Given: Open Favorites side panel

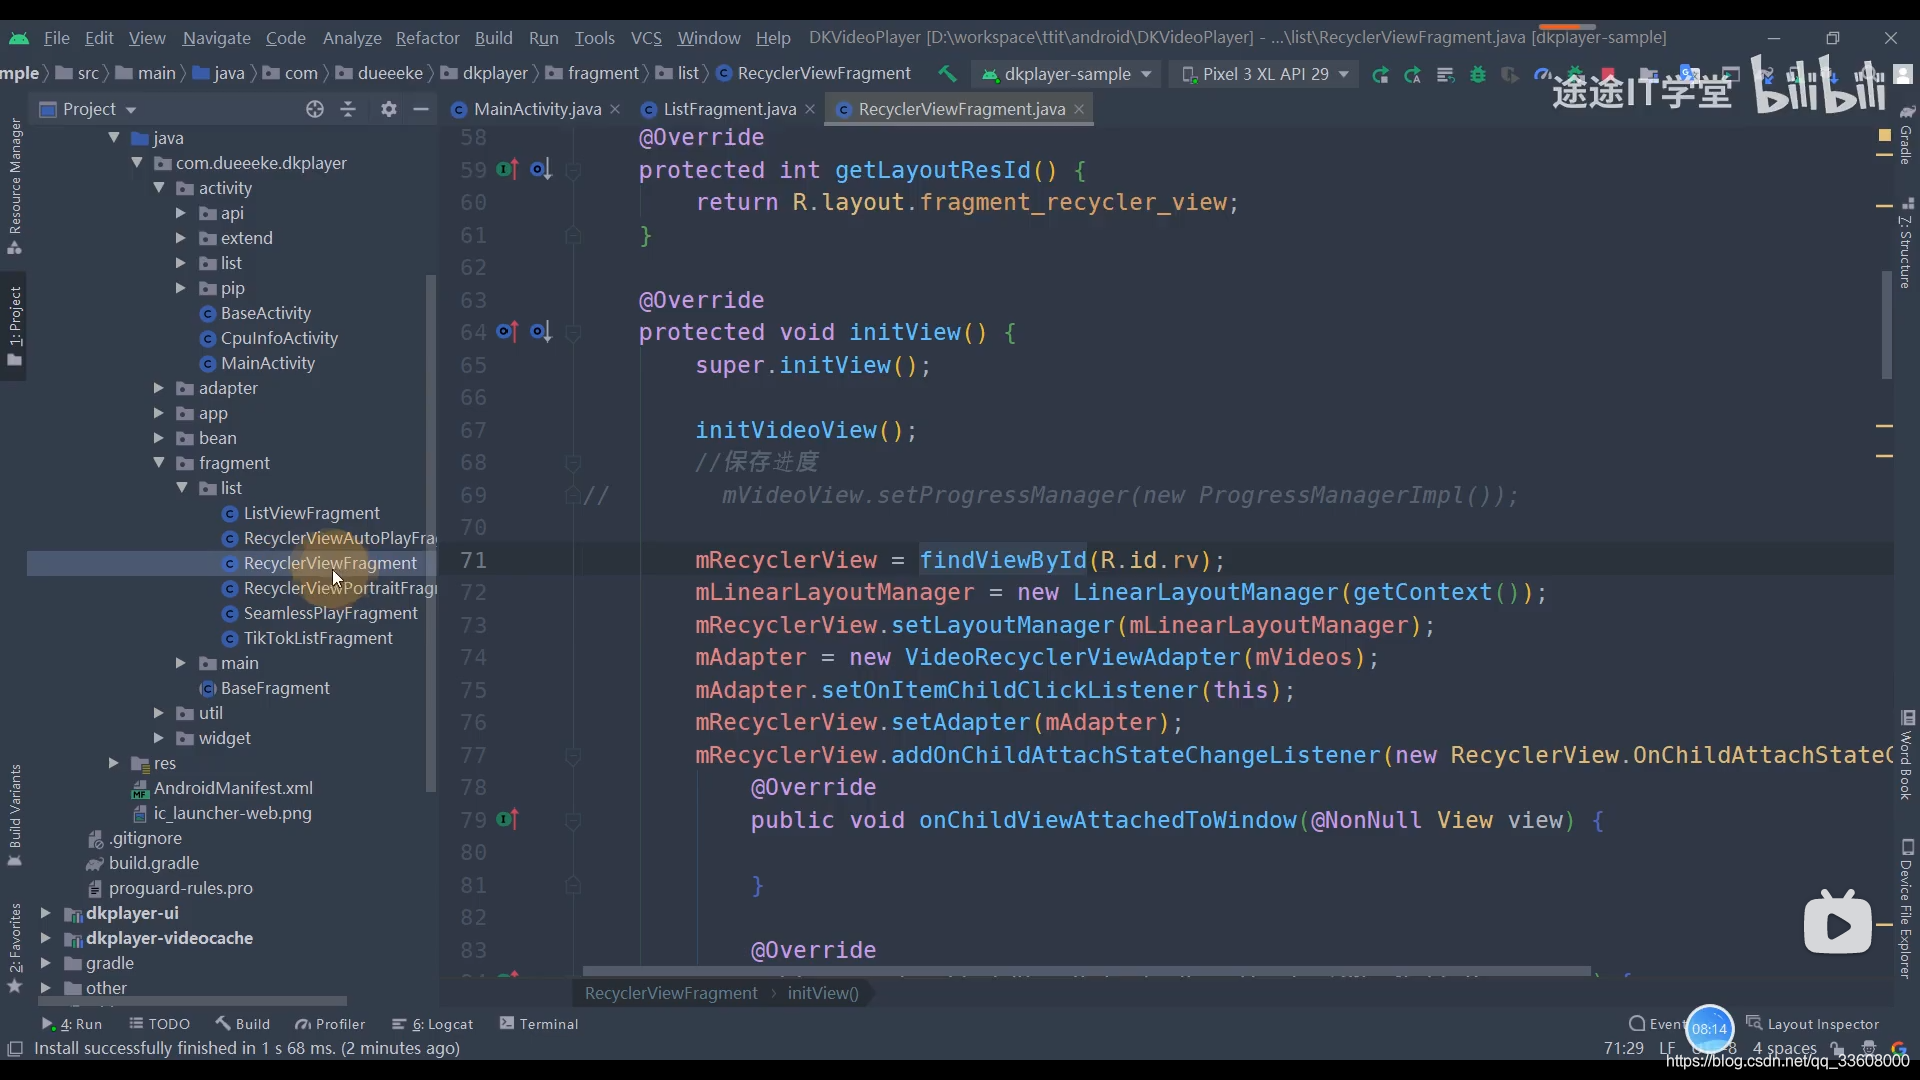Looking at the screenshot, I should tap(15, 947).
